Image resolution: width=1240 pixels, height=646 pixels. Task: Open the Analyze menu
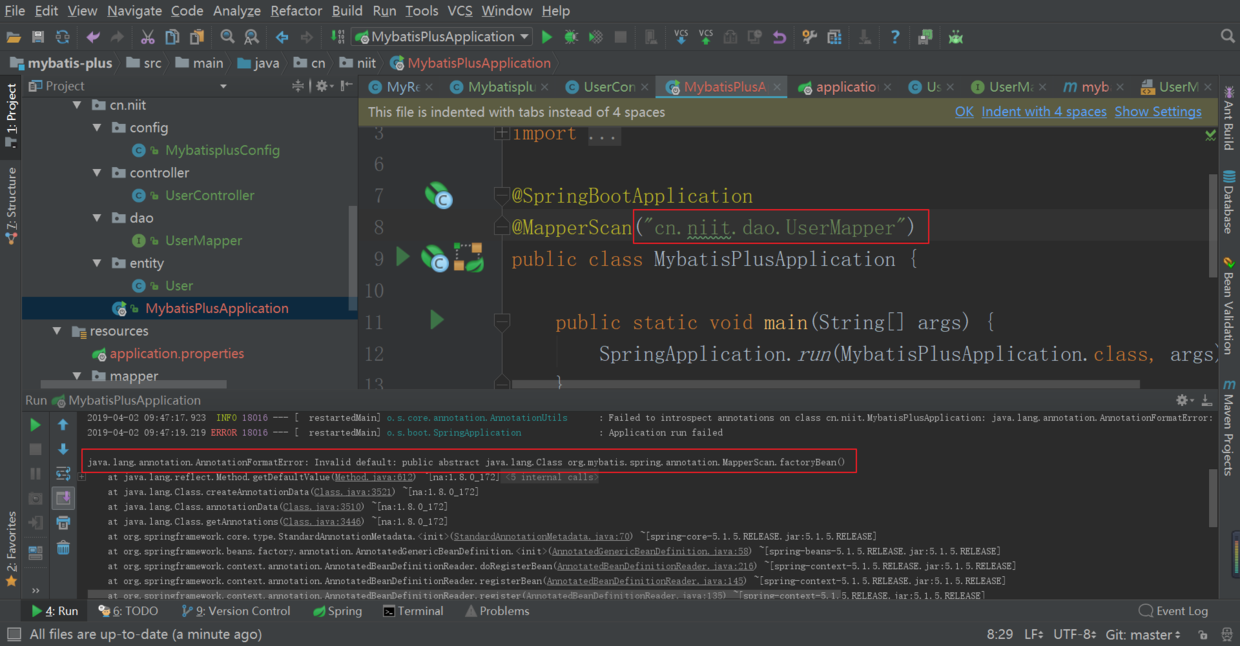236,11
